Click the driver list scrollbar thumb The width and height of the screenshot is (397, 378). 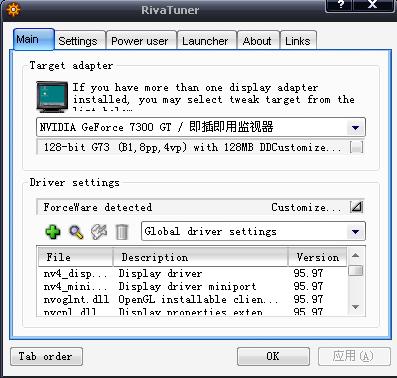click(x=355, y=270)
